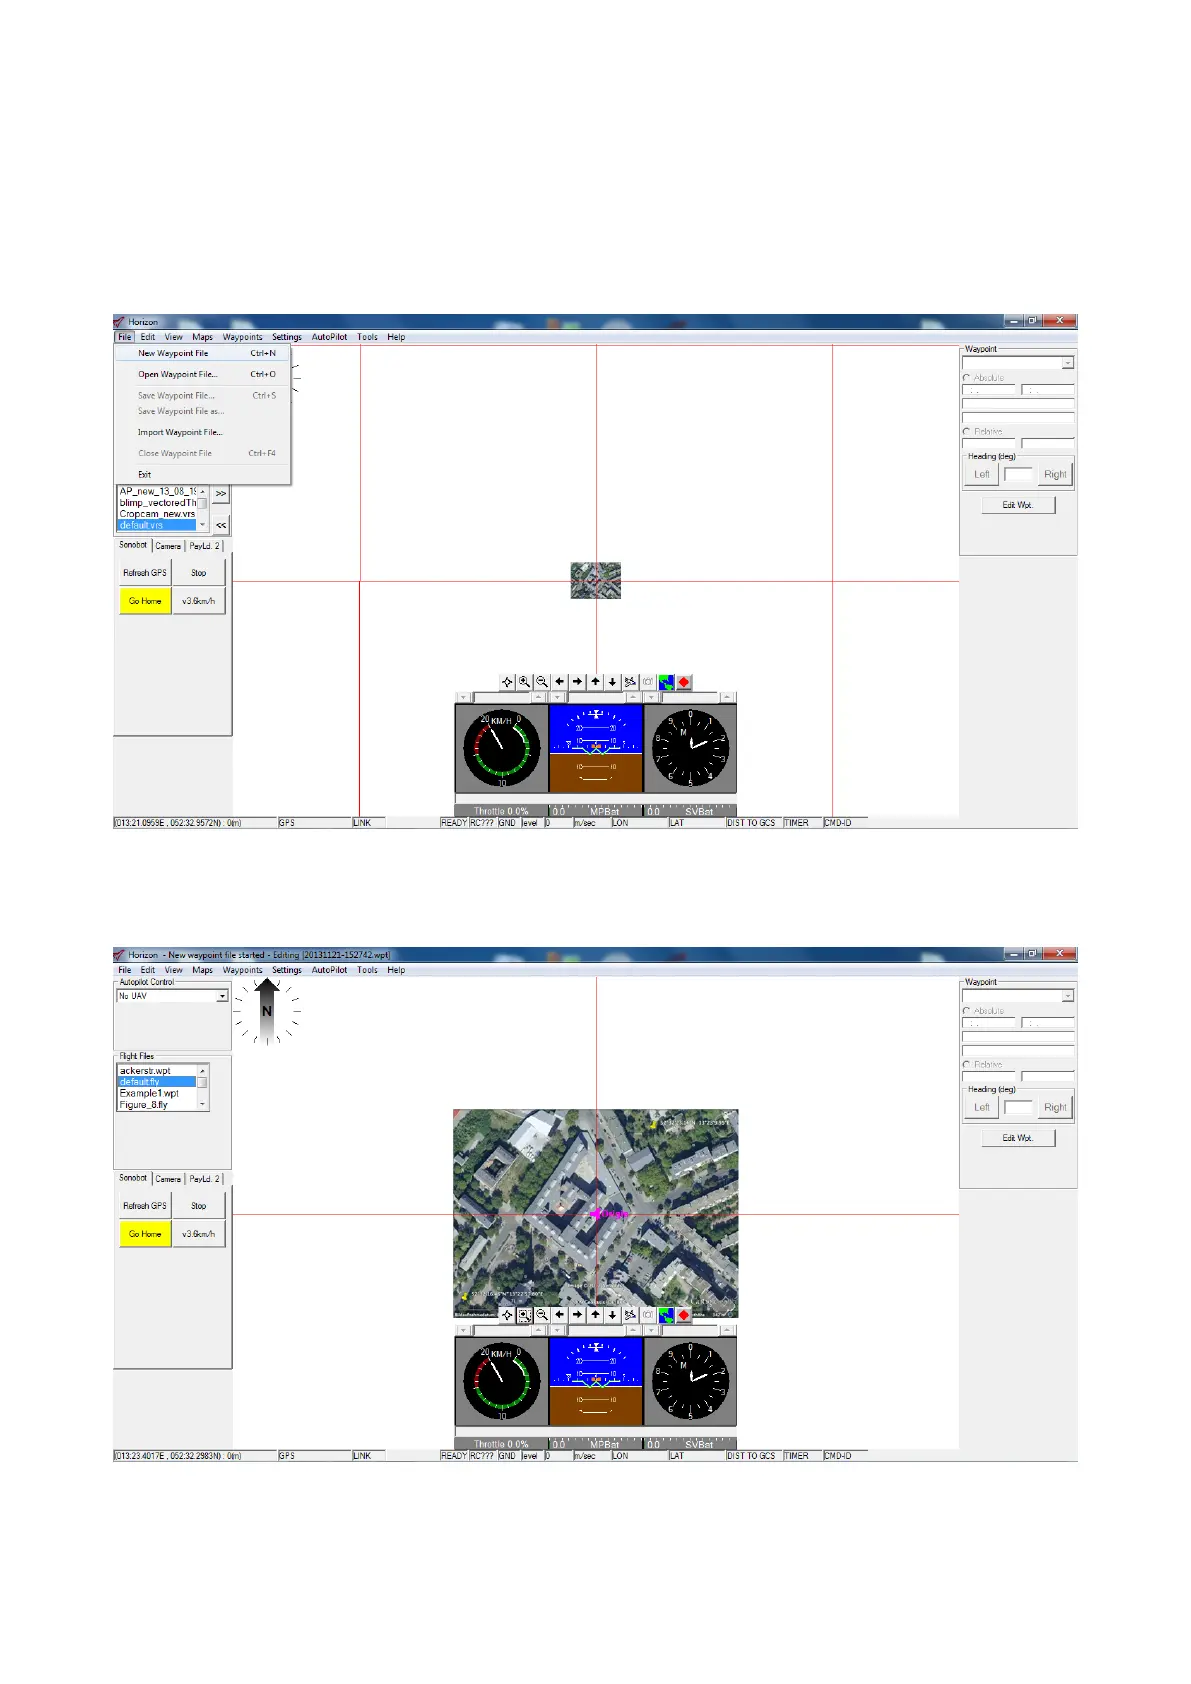Open Waypoints menu in lower screenshot
Viewport: 1191px width, 1684px height.
coord(242,970)
